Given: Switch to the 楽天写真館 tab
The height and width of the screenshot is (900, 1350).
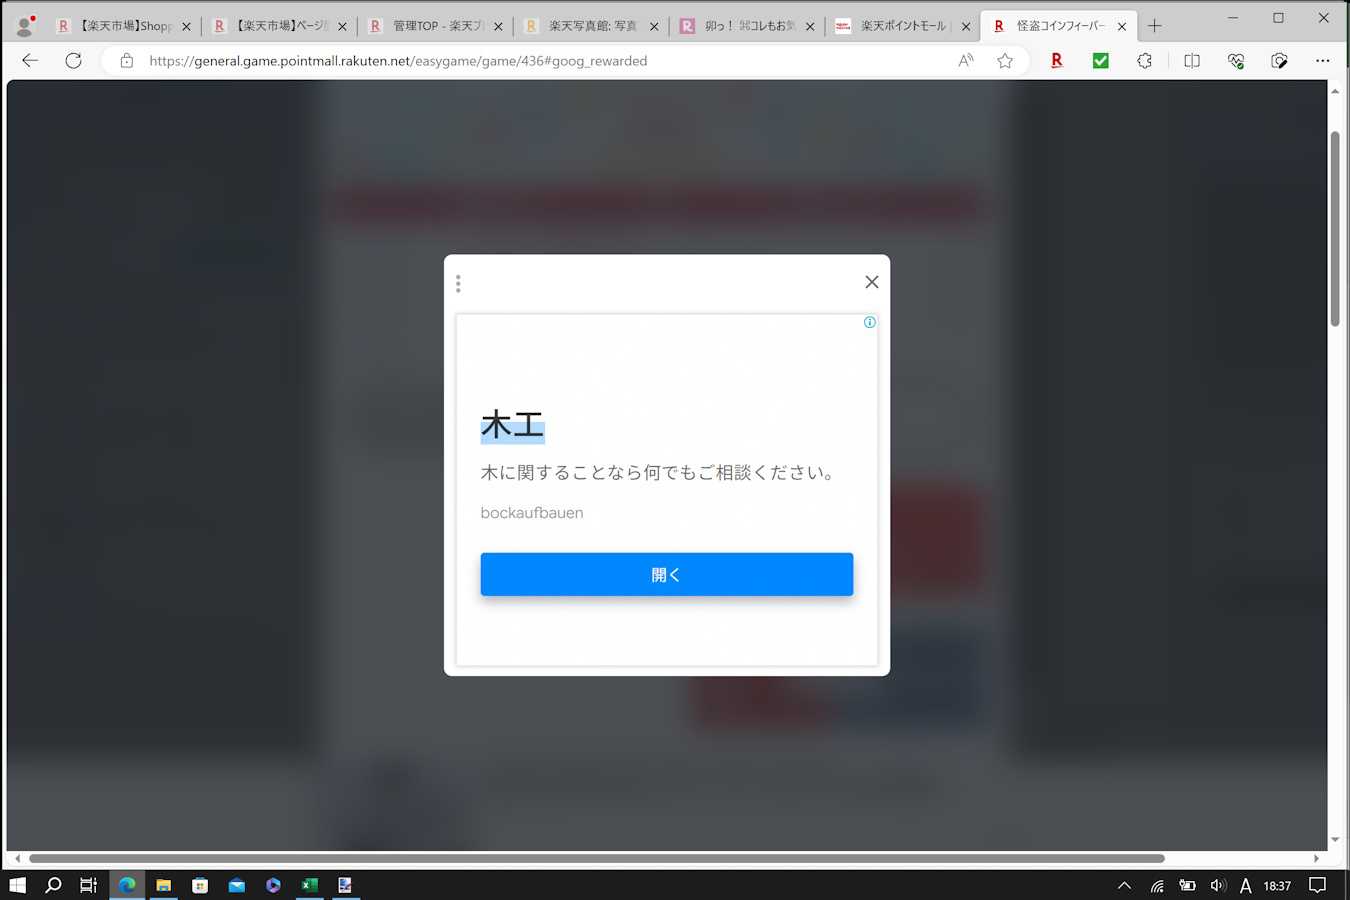Looking at the screenshot, I should coord(590,26).
